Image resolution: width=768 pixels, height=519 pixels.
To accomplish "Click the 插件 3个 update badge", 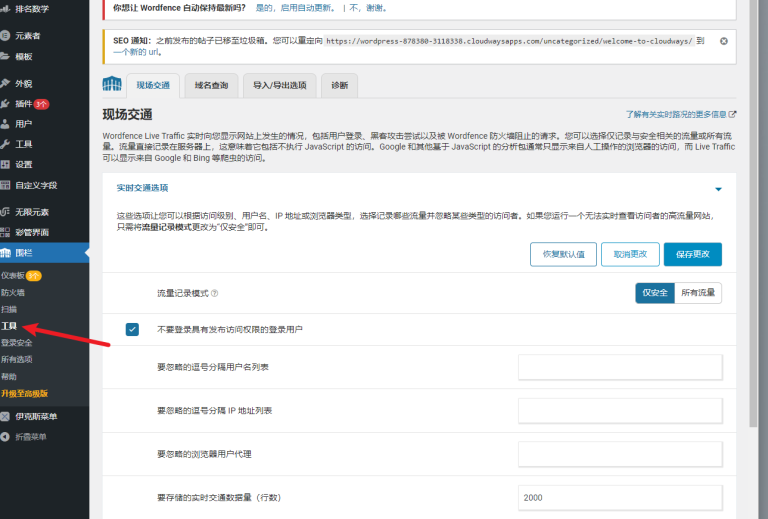I will (41, 104).
